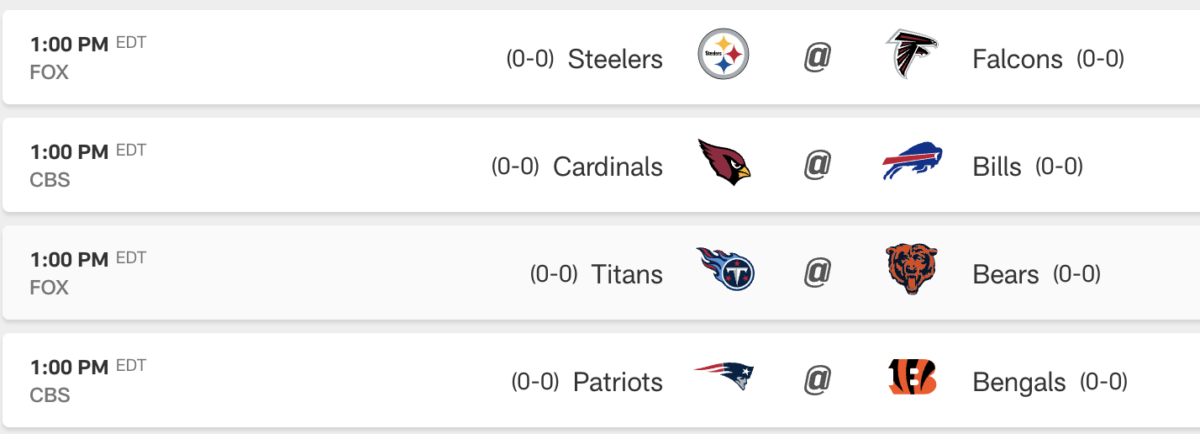Click the Falcons team logo

911,57
